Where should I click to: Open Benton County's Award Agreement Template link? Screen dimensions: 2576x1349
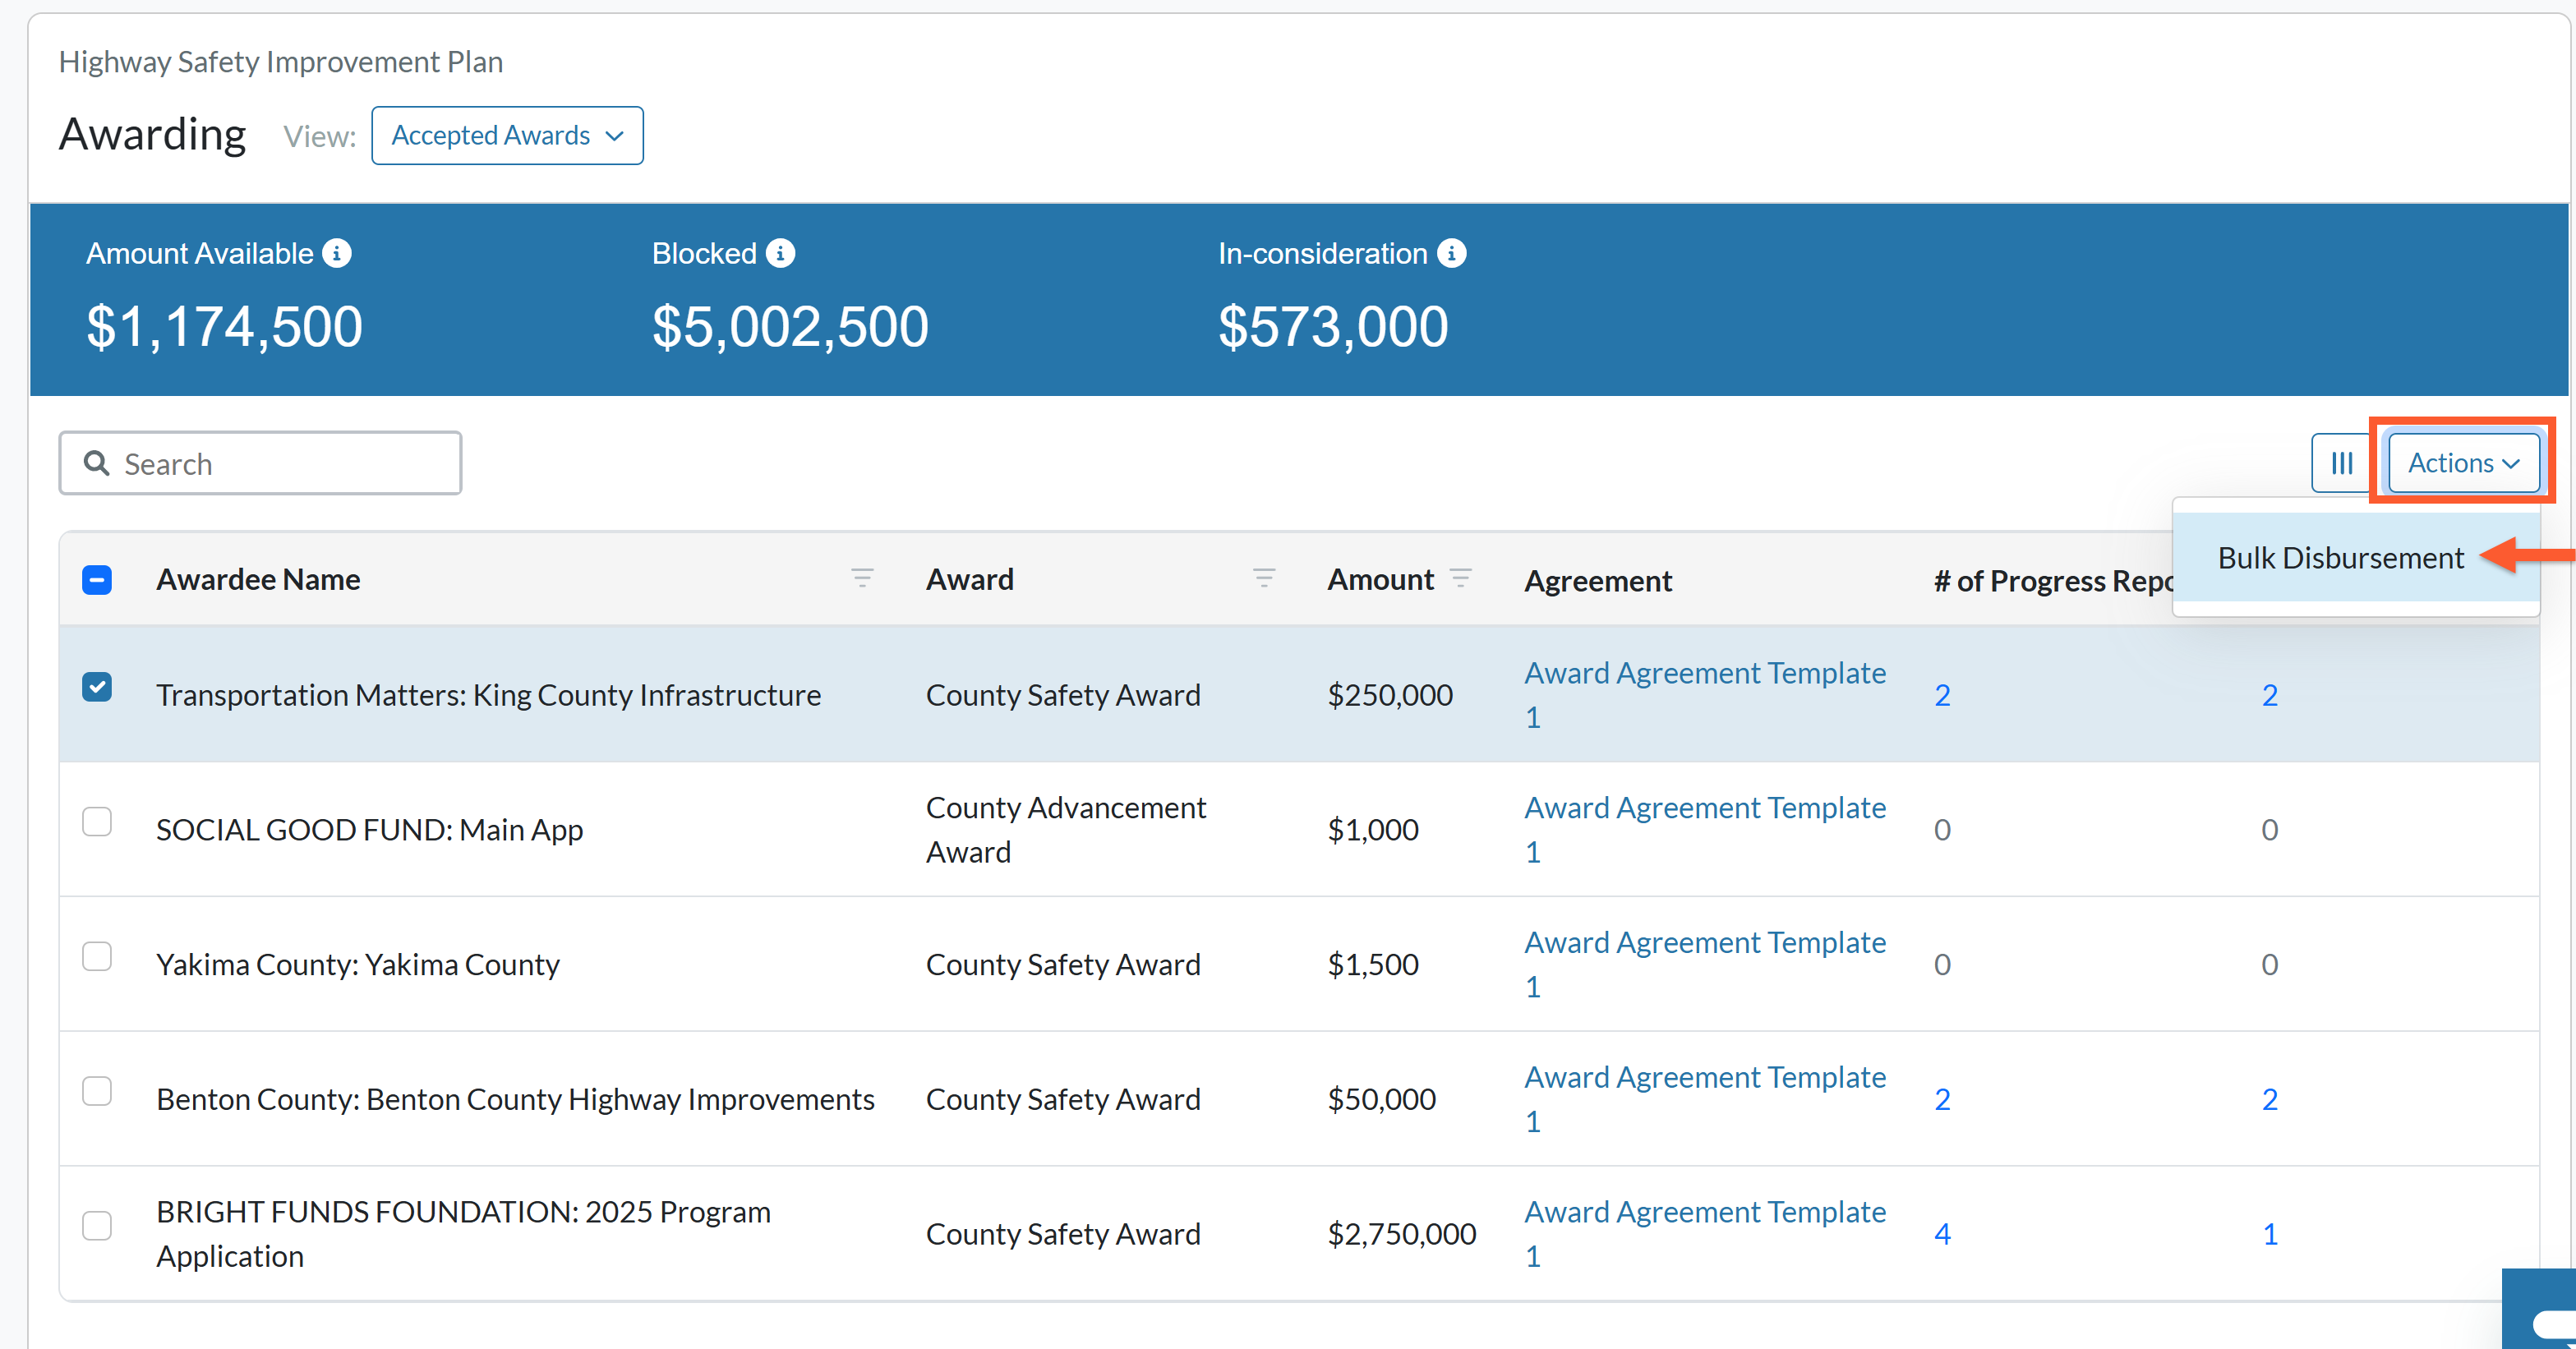(x=1704, y=1099)
